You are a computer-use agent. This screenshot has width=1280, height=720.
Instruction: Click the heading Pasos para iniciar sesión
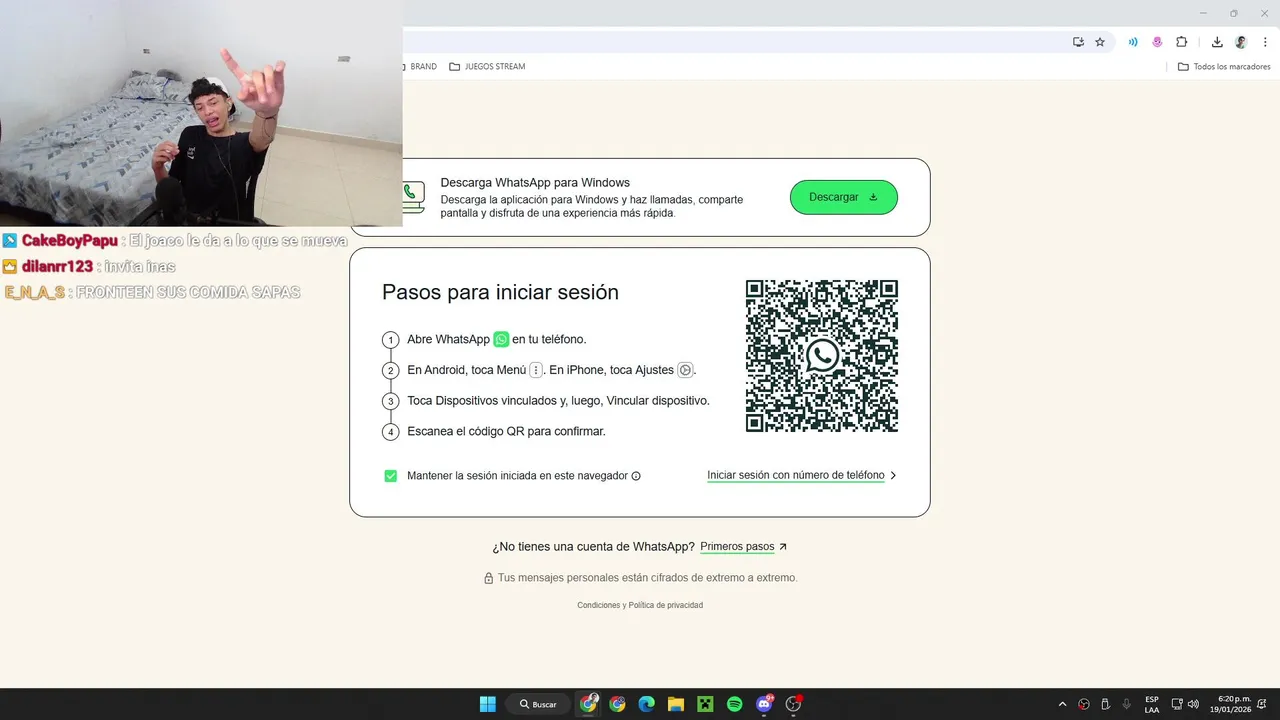pos(500,292)
